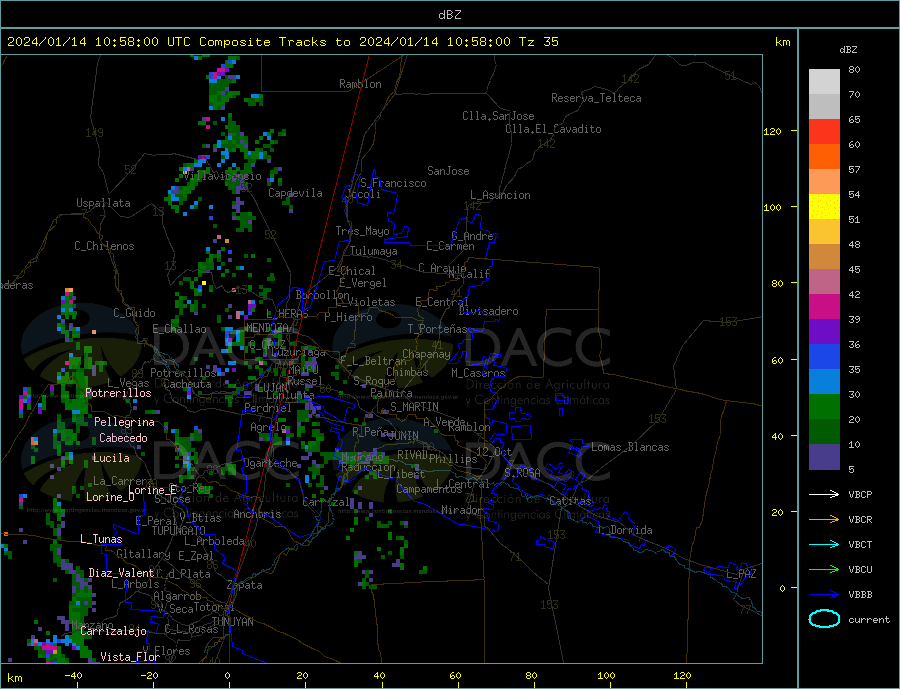Image resolution: width=900 pixels, height=689 pixels.
Task: Click the amber 51 dBZ legend swatch
Action: 824,231
